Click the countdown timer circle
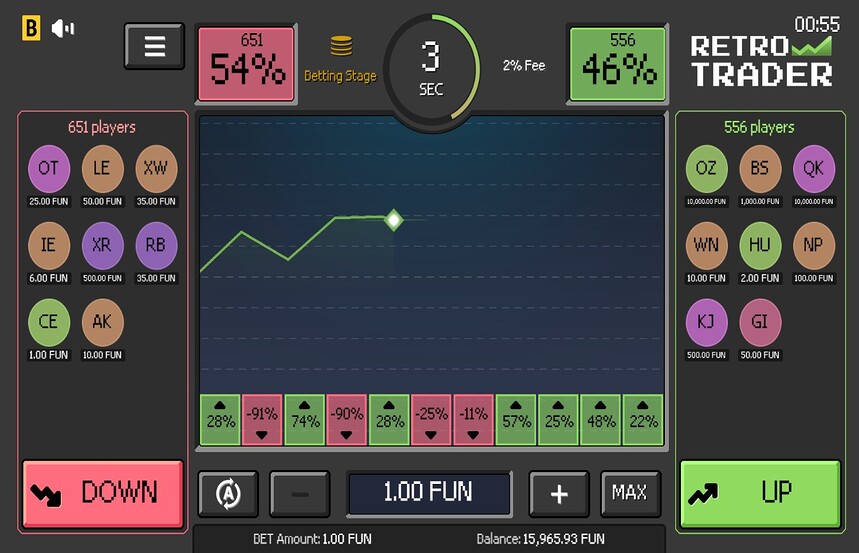This screenshot has width=859, height=553. (431, 70)
